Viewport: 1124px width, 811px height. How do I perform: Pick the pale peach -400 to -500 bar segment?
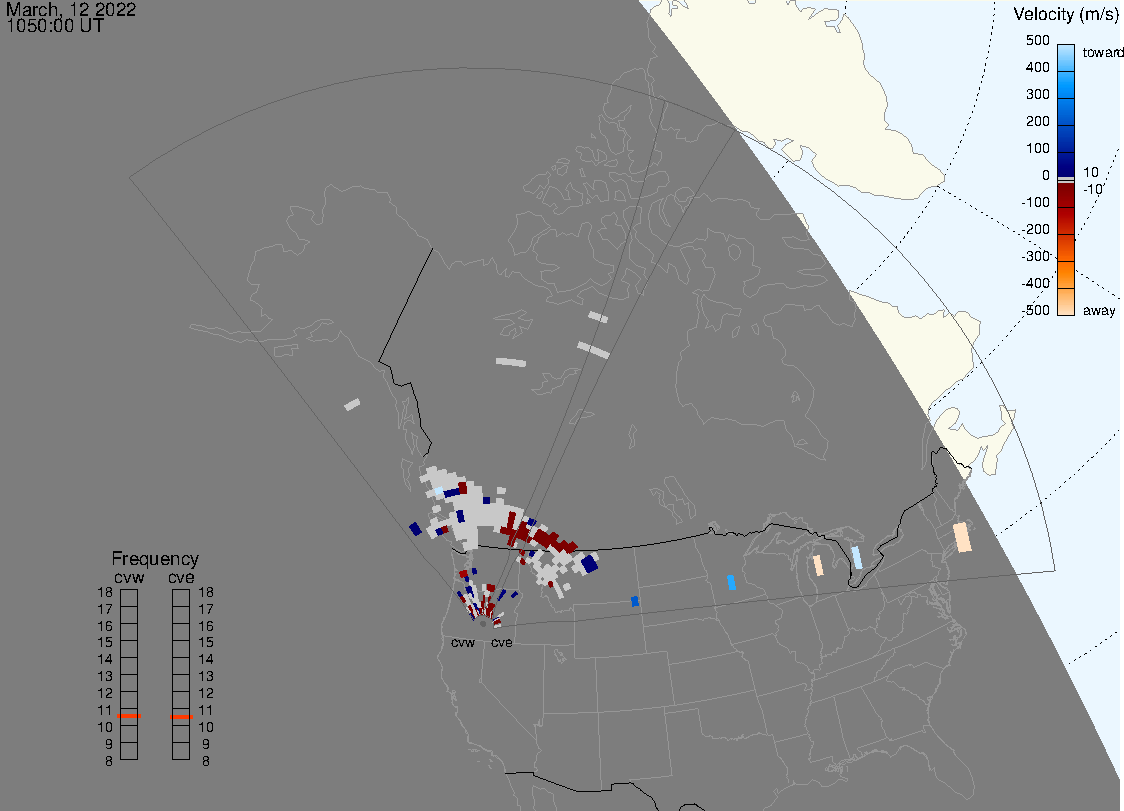click(1066, 302)
